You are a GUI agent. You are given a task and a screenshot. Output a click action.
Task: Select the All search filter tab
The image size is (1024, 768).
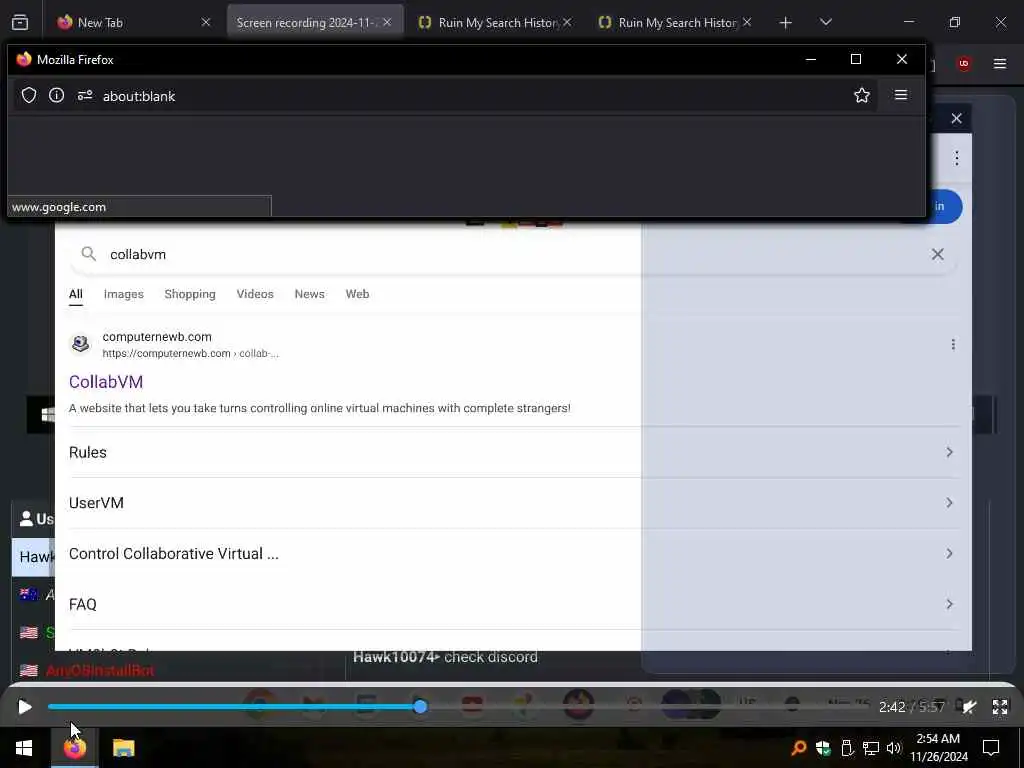(x=76, y=295)
